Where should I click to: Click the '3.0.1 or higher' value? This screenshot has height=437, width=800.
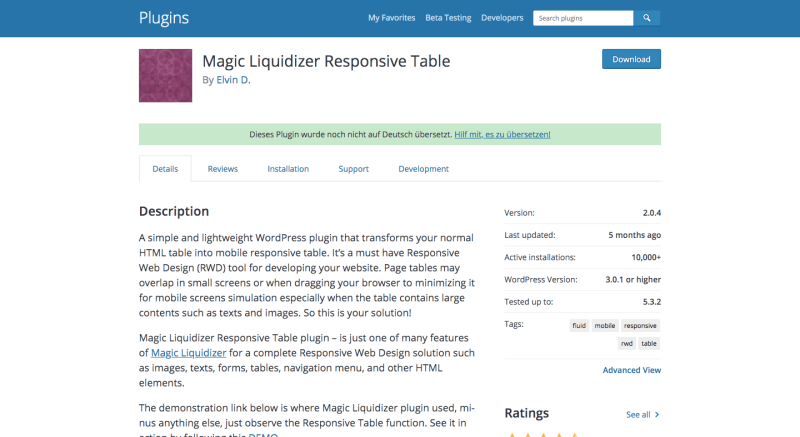pos(633,279)
